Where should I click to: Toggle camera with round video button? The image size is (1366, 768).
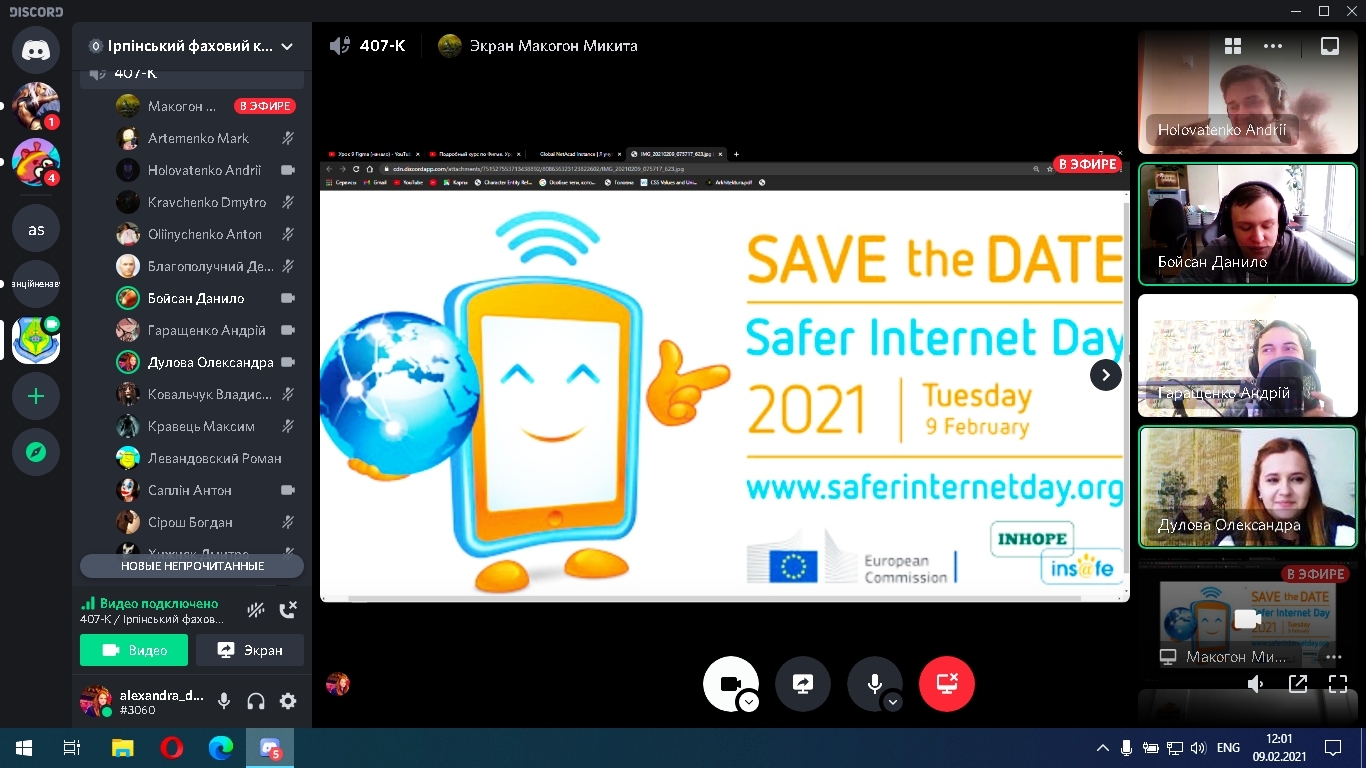(x=730, y=684)
